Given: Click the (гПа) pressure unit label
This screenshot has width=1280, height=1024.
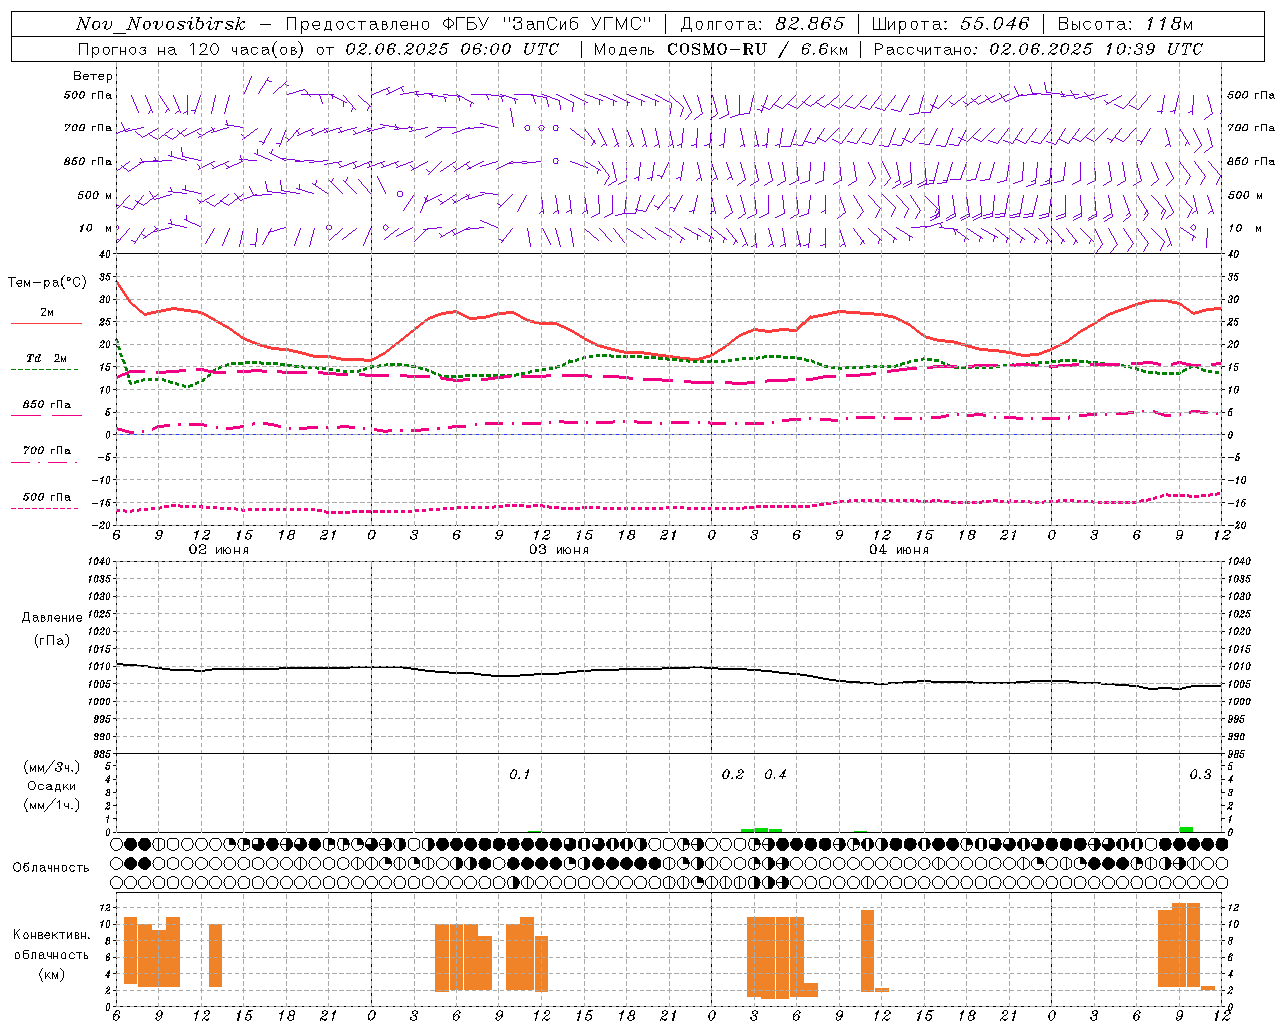Looking at the screenshot, I should pyautogui.click(x=52, y=640).
